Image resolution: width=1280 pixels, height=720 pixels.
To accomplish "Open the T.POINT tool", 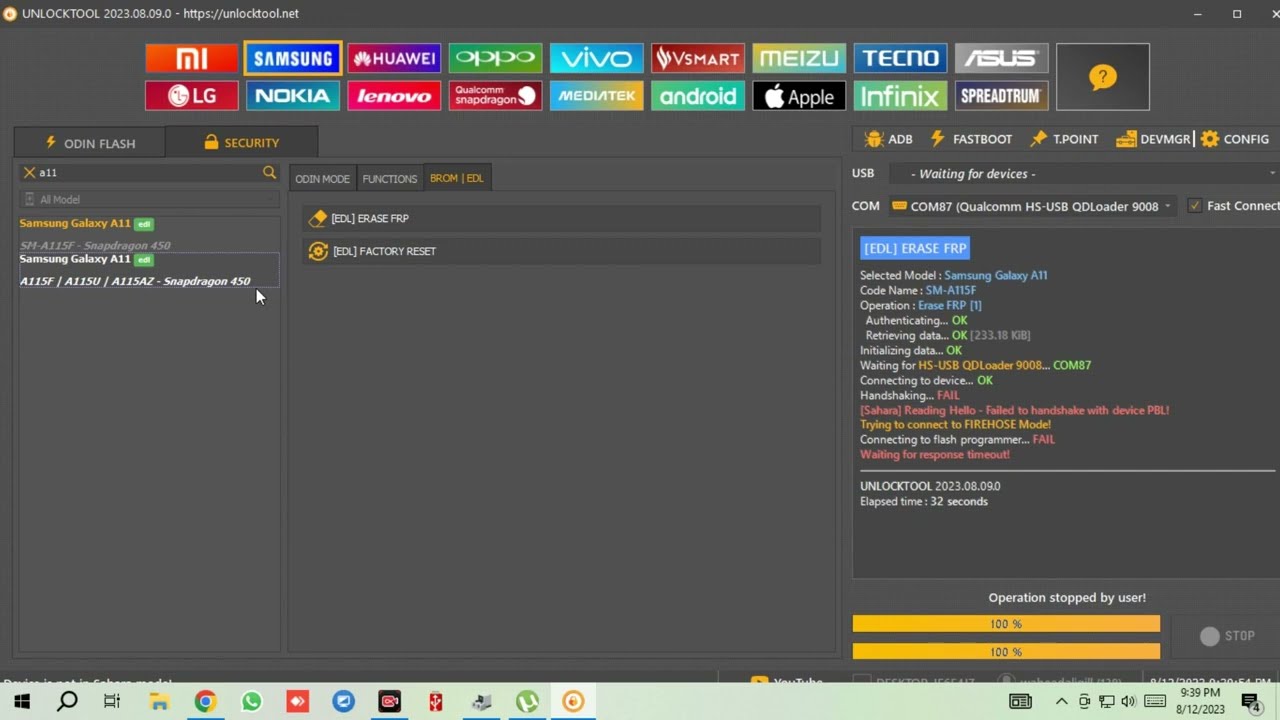I will pyautogui.click(x=1065, y=139).
